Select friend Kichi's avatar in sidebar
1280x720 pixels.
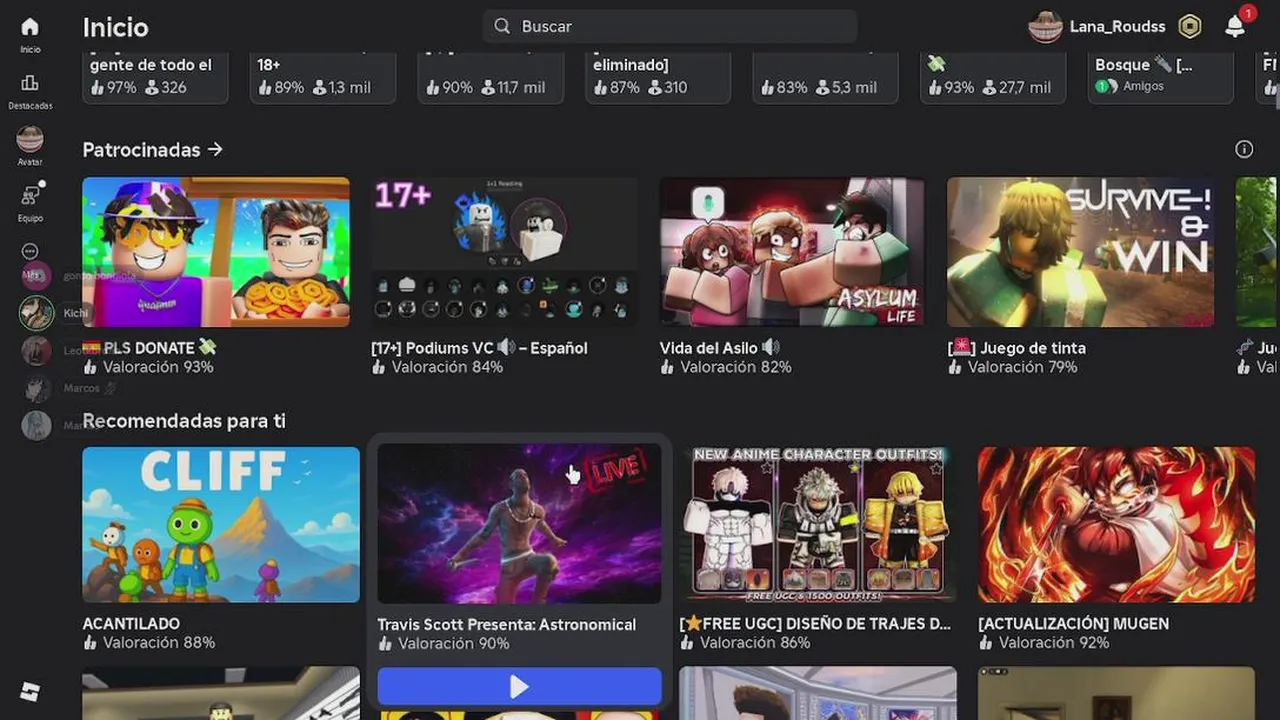coord(37,313)
